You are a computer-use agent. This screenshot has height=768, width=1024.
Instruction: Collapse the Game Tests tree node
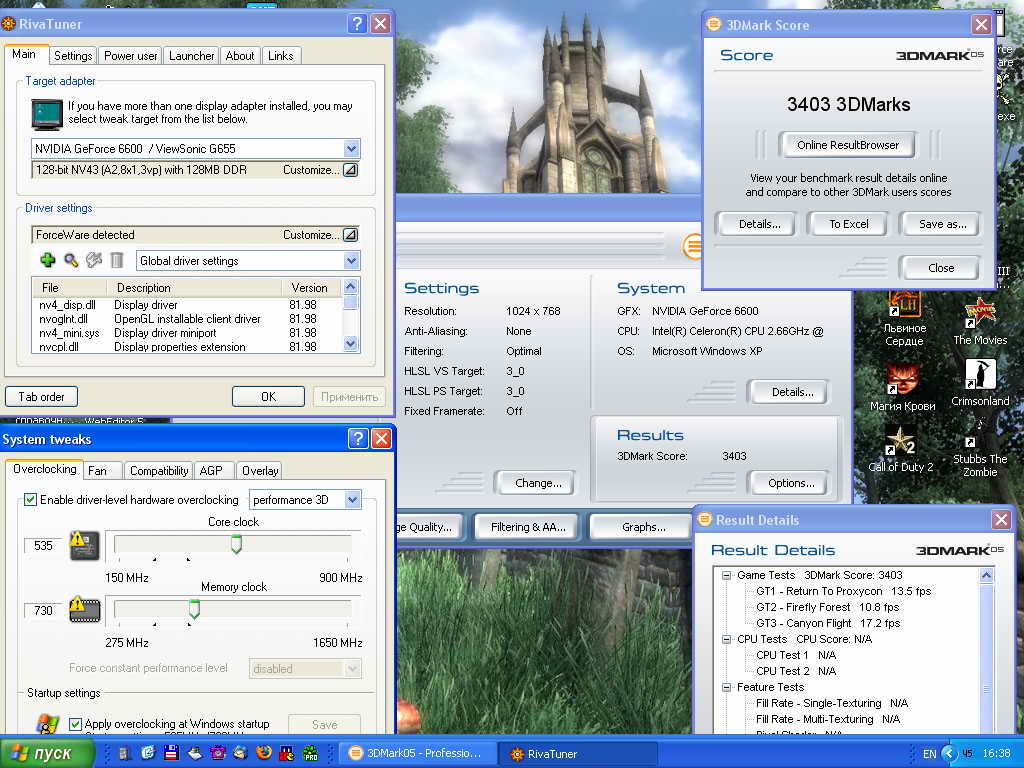pyautogui.click(x=726, y=575)
